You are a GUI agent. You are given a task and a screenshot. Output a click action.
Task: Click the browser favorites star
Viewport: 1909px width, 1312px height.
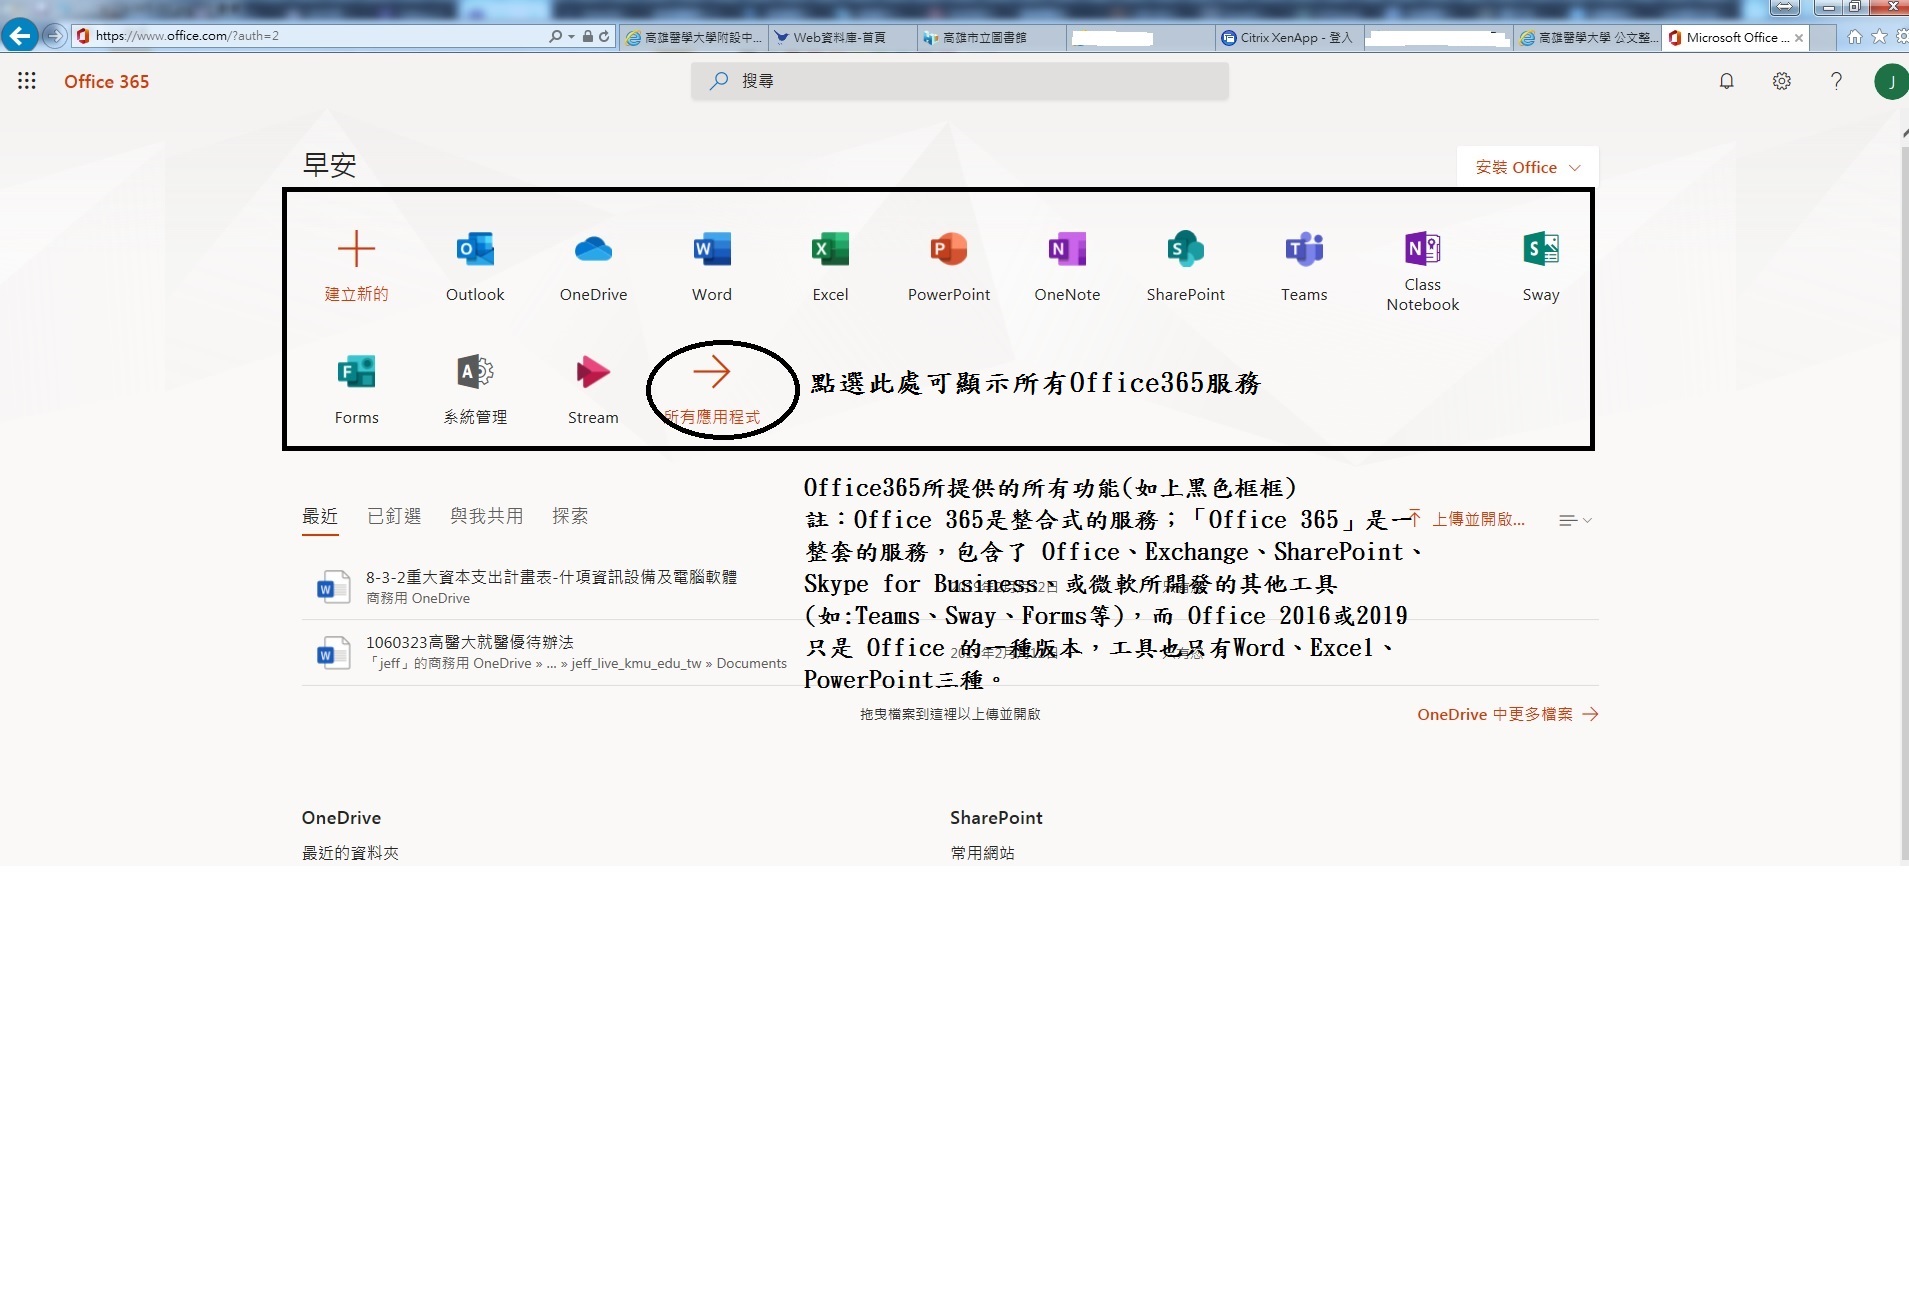(1879, 37)
